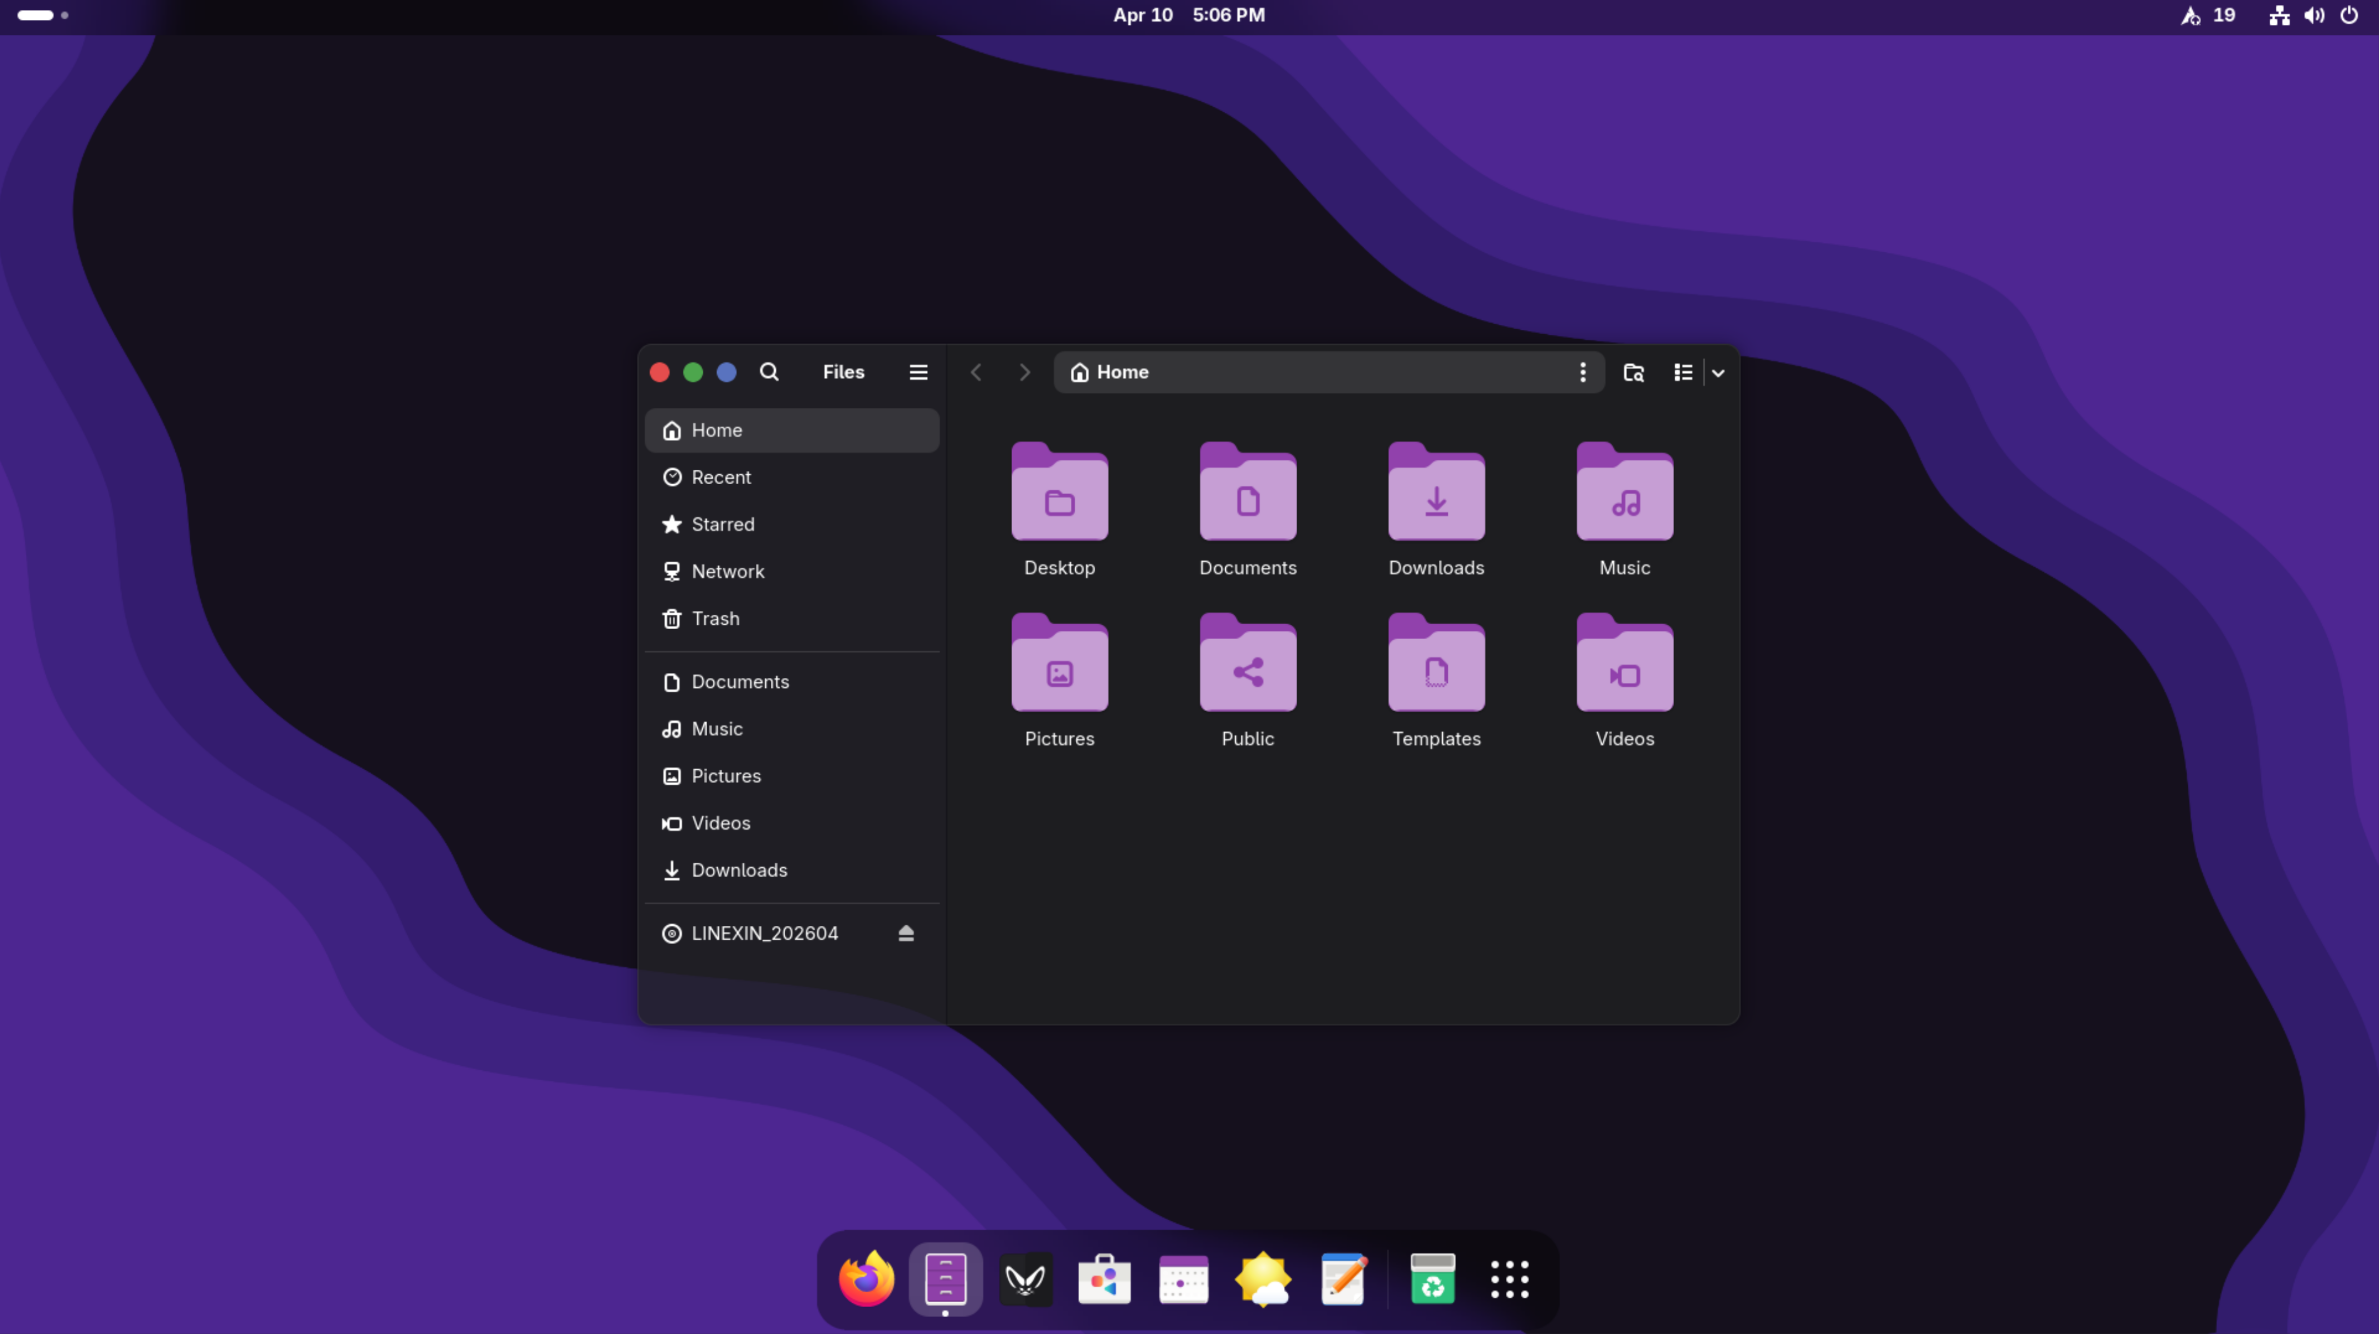Open the update indicator showing 19
Viewport: 2379px width, 1334px height.
coord(2208,15)
